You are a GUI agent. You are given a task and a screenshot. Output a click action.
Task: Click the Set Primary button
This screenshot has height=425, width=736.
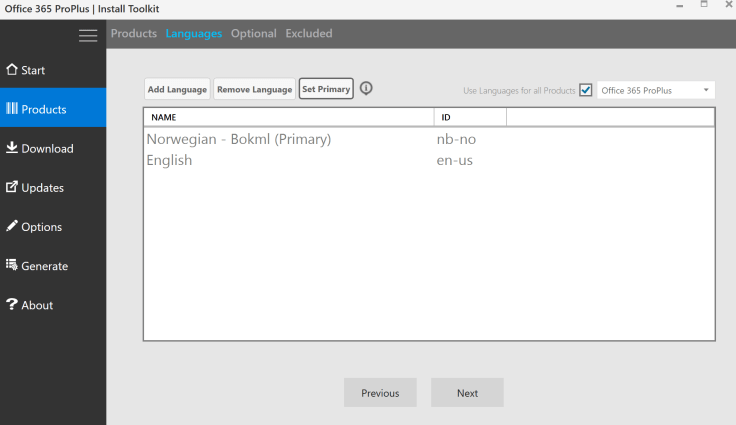pyautogui.click(x=326, y=89)
